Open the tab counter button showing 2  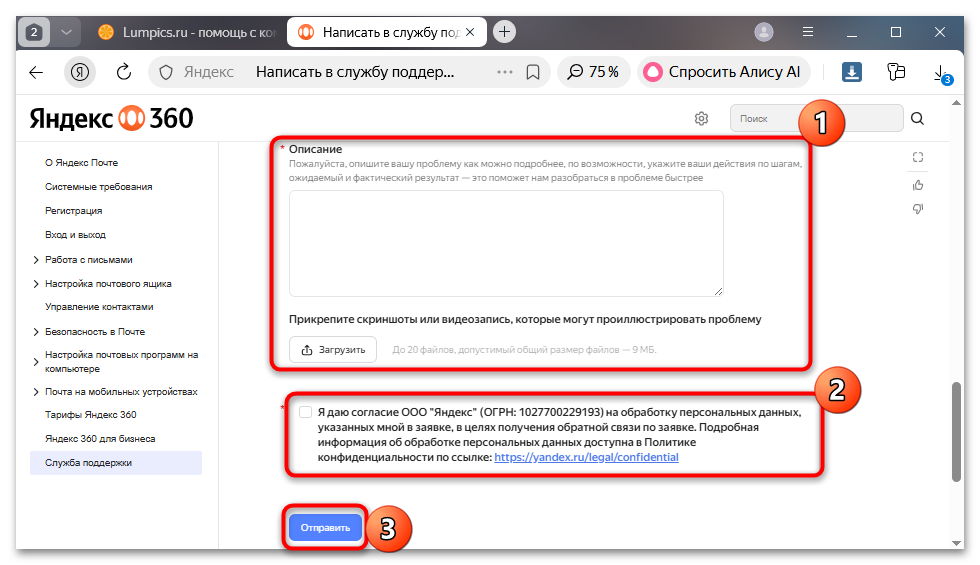pos(34,32)
